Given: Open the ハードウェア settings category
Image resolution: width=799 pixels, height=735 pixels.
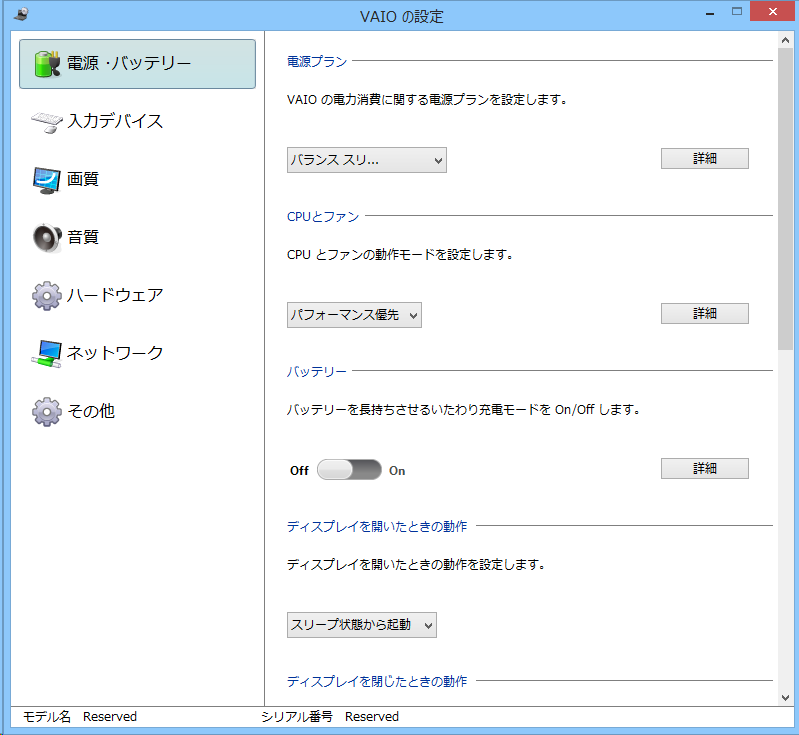Looking at the screenshot, I should coord(138,296).
